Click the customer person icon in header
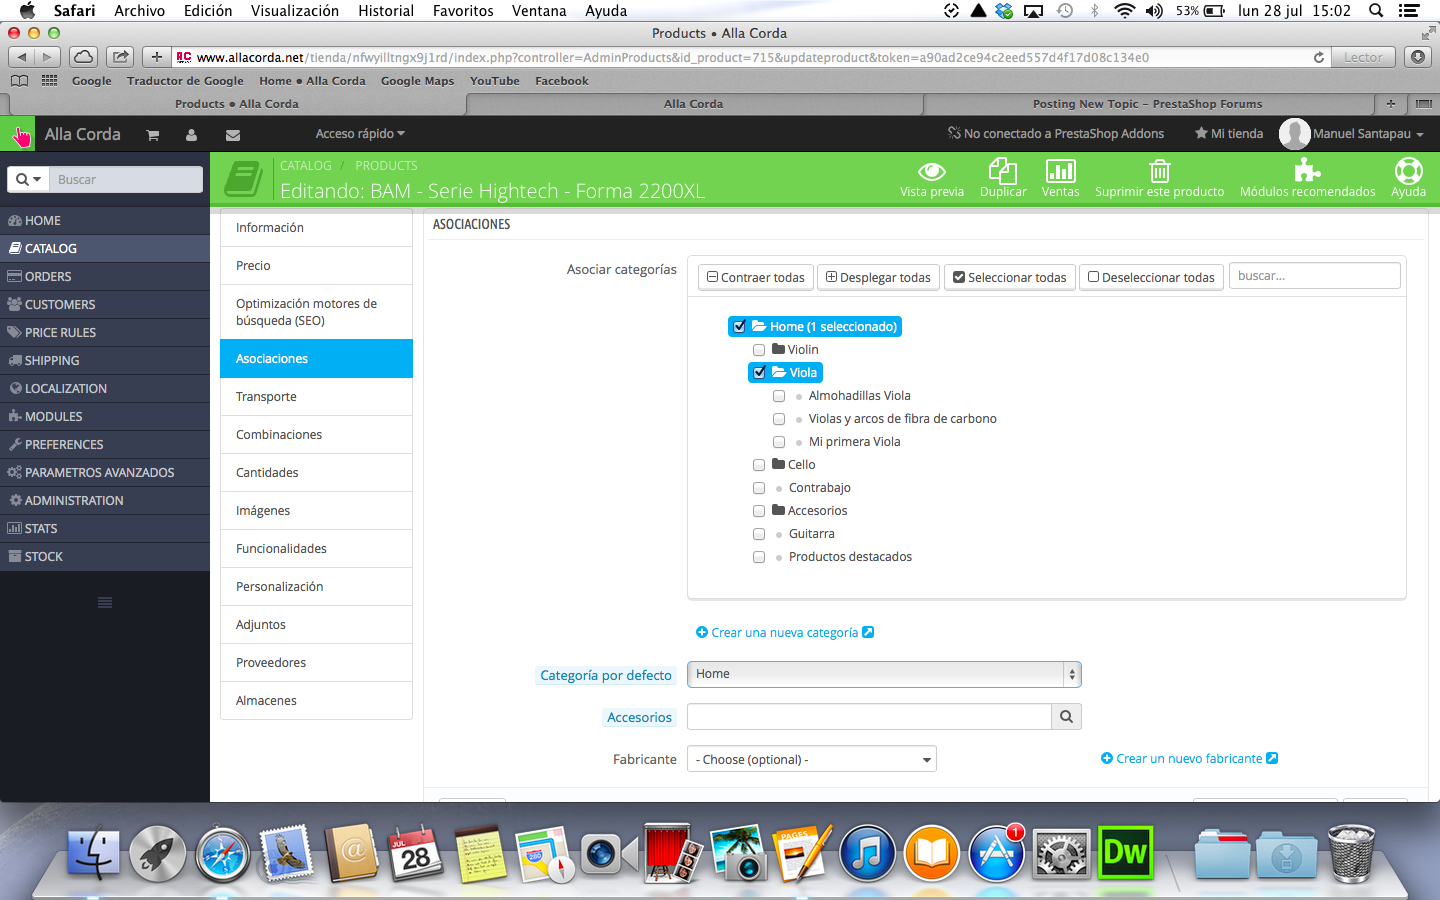This screenshot has width=1440, height=900. pyautogui.click(x=191, y=135)
